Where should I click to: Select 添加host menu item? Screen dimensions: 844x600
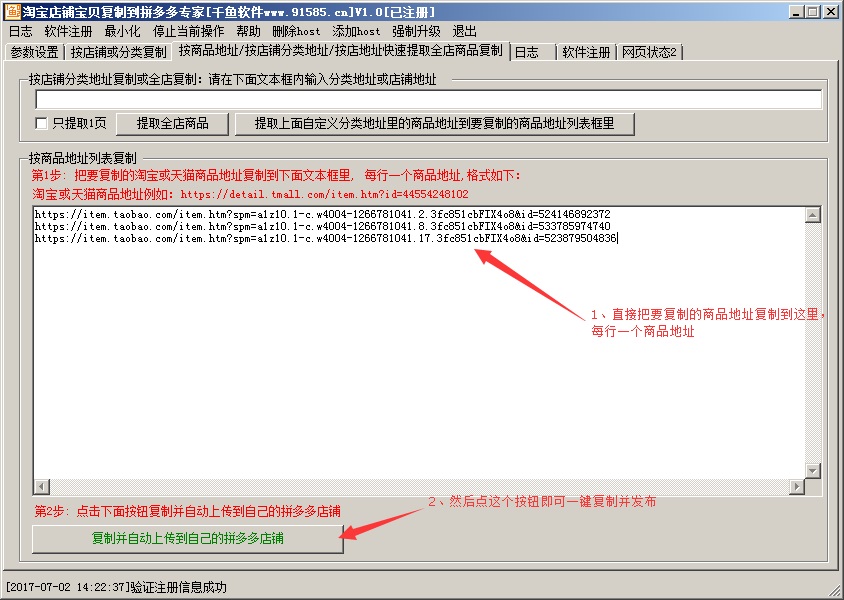click(x=356, y=31)
